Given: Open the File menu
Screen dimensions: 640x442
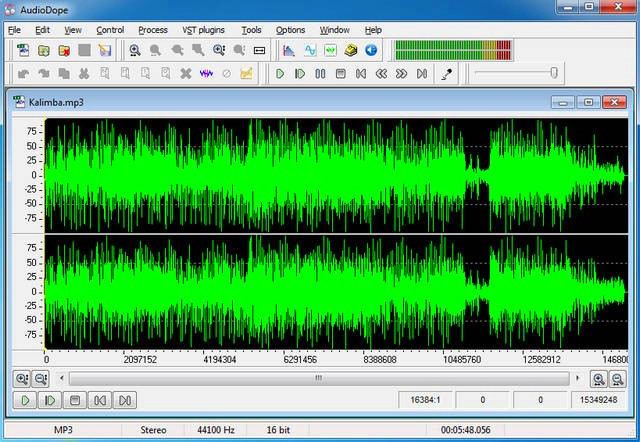Looking at the screenshot, I should (x=14, y=30).
